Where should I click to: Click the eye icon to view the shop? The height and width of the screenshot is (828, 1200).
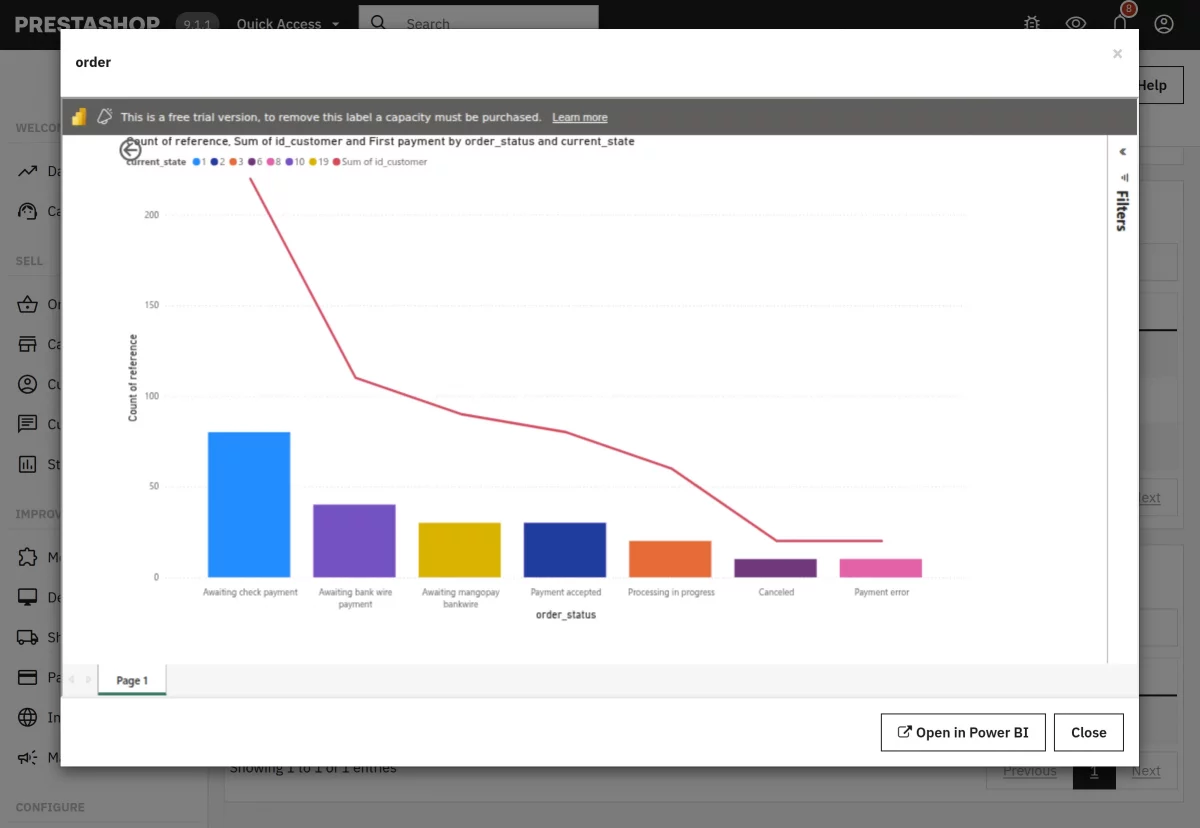[x=1076, y=24]
